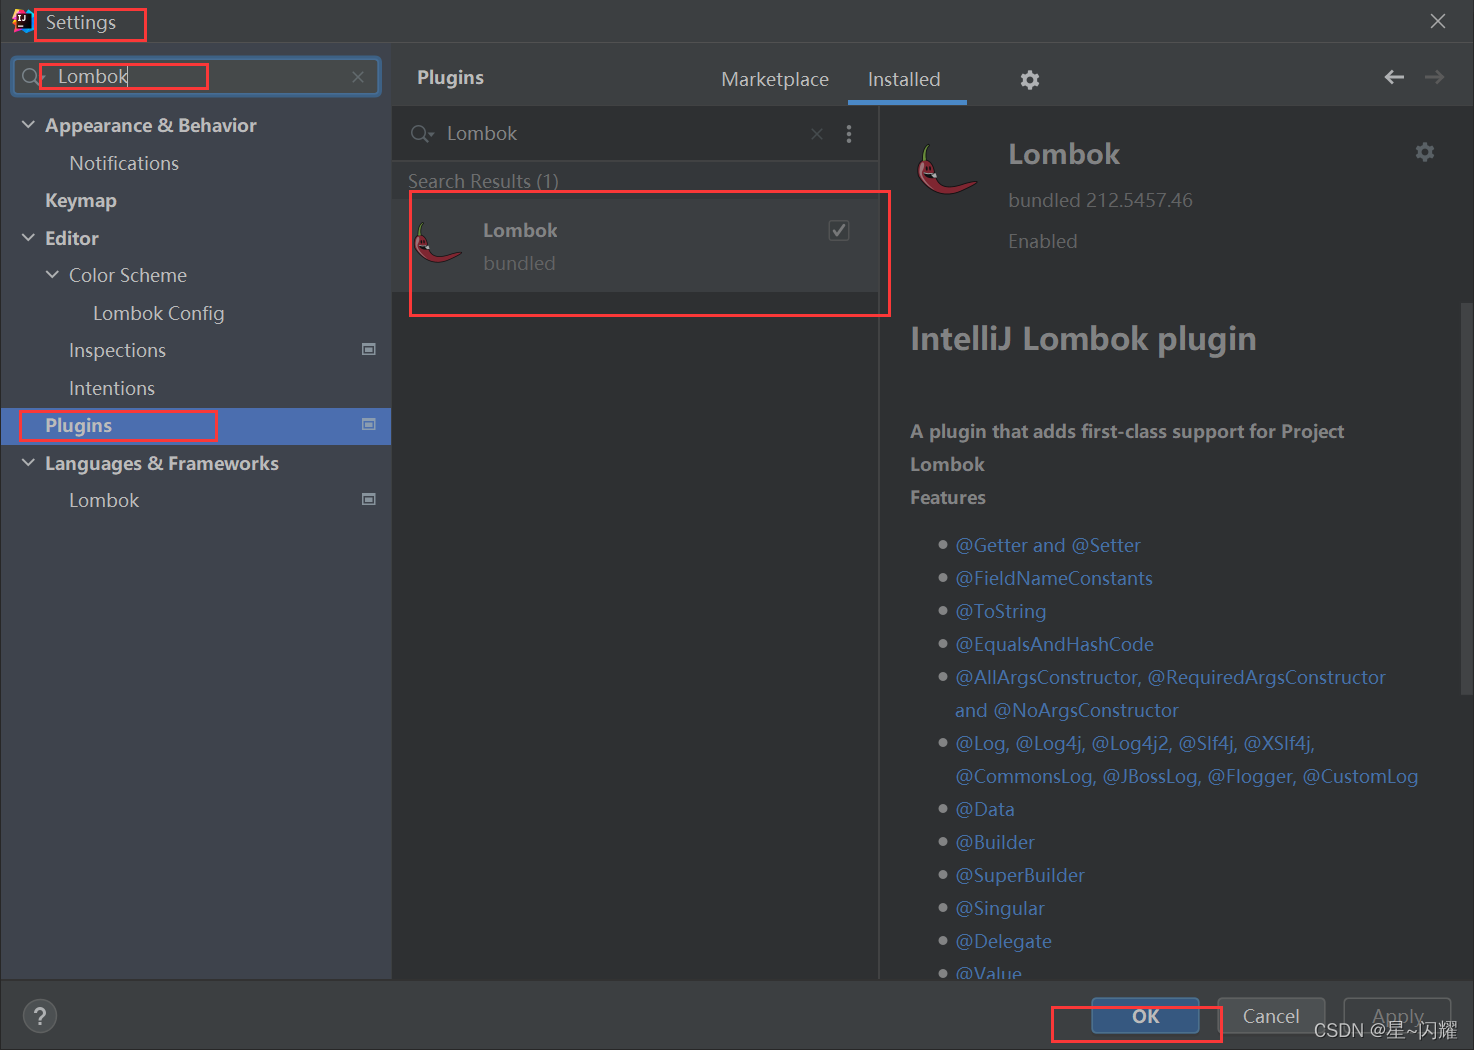This screenshot has width=1474, height=1050.
Task: Click the IntelliJ IDEA logo in title bar
Action: tap(21, 21)
